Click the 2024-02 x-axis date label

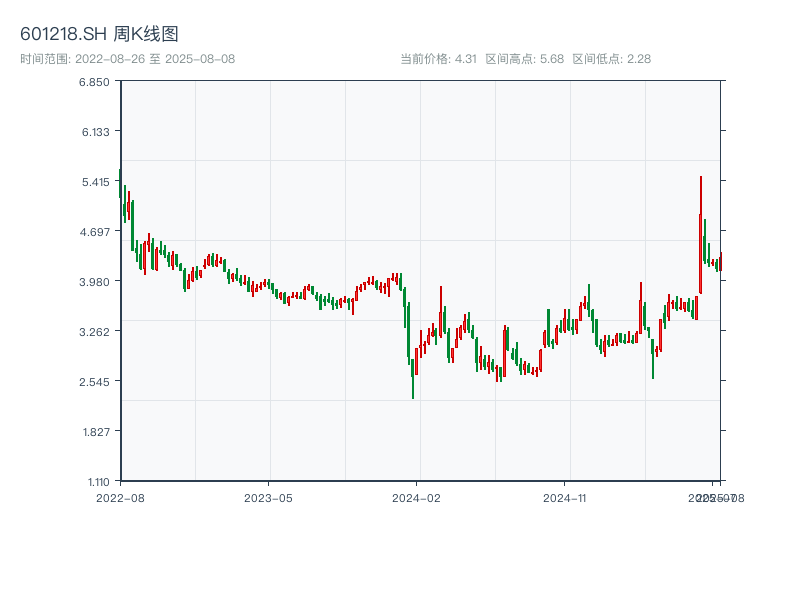417,497
